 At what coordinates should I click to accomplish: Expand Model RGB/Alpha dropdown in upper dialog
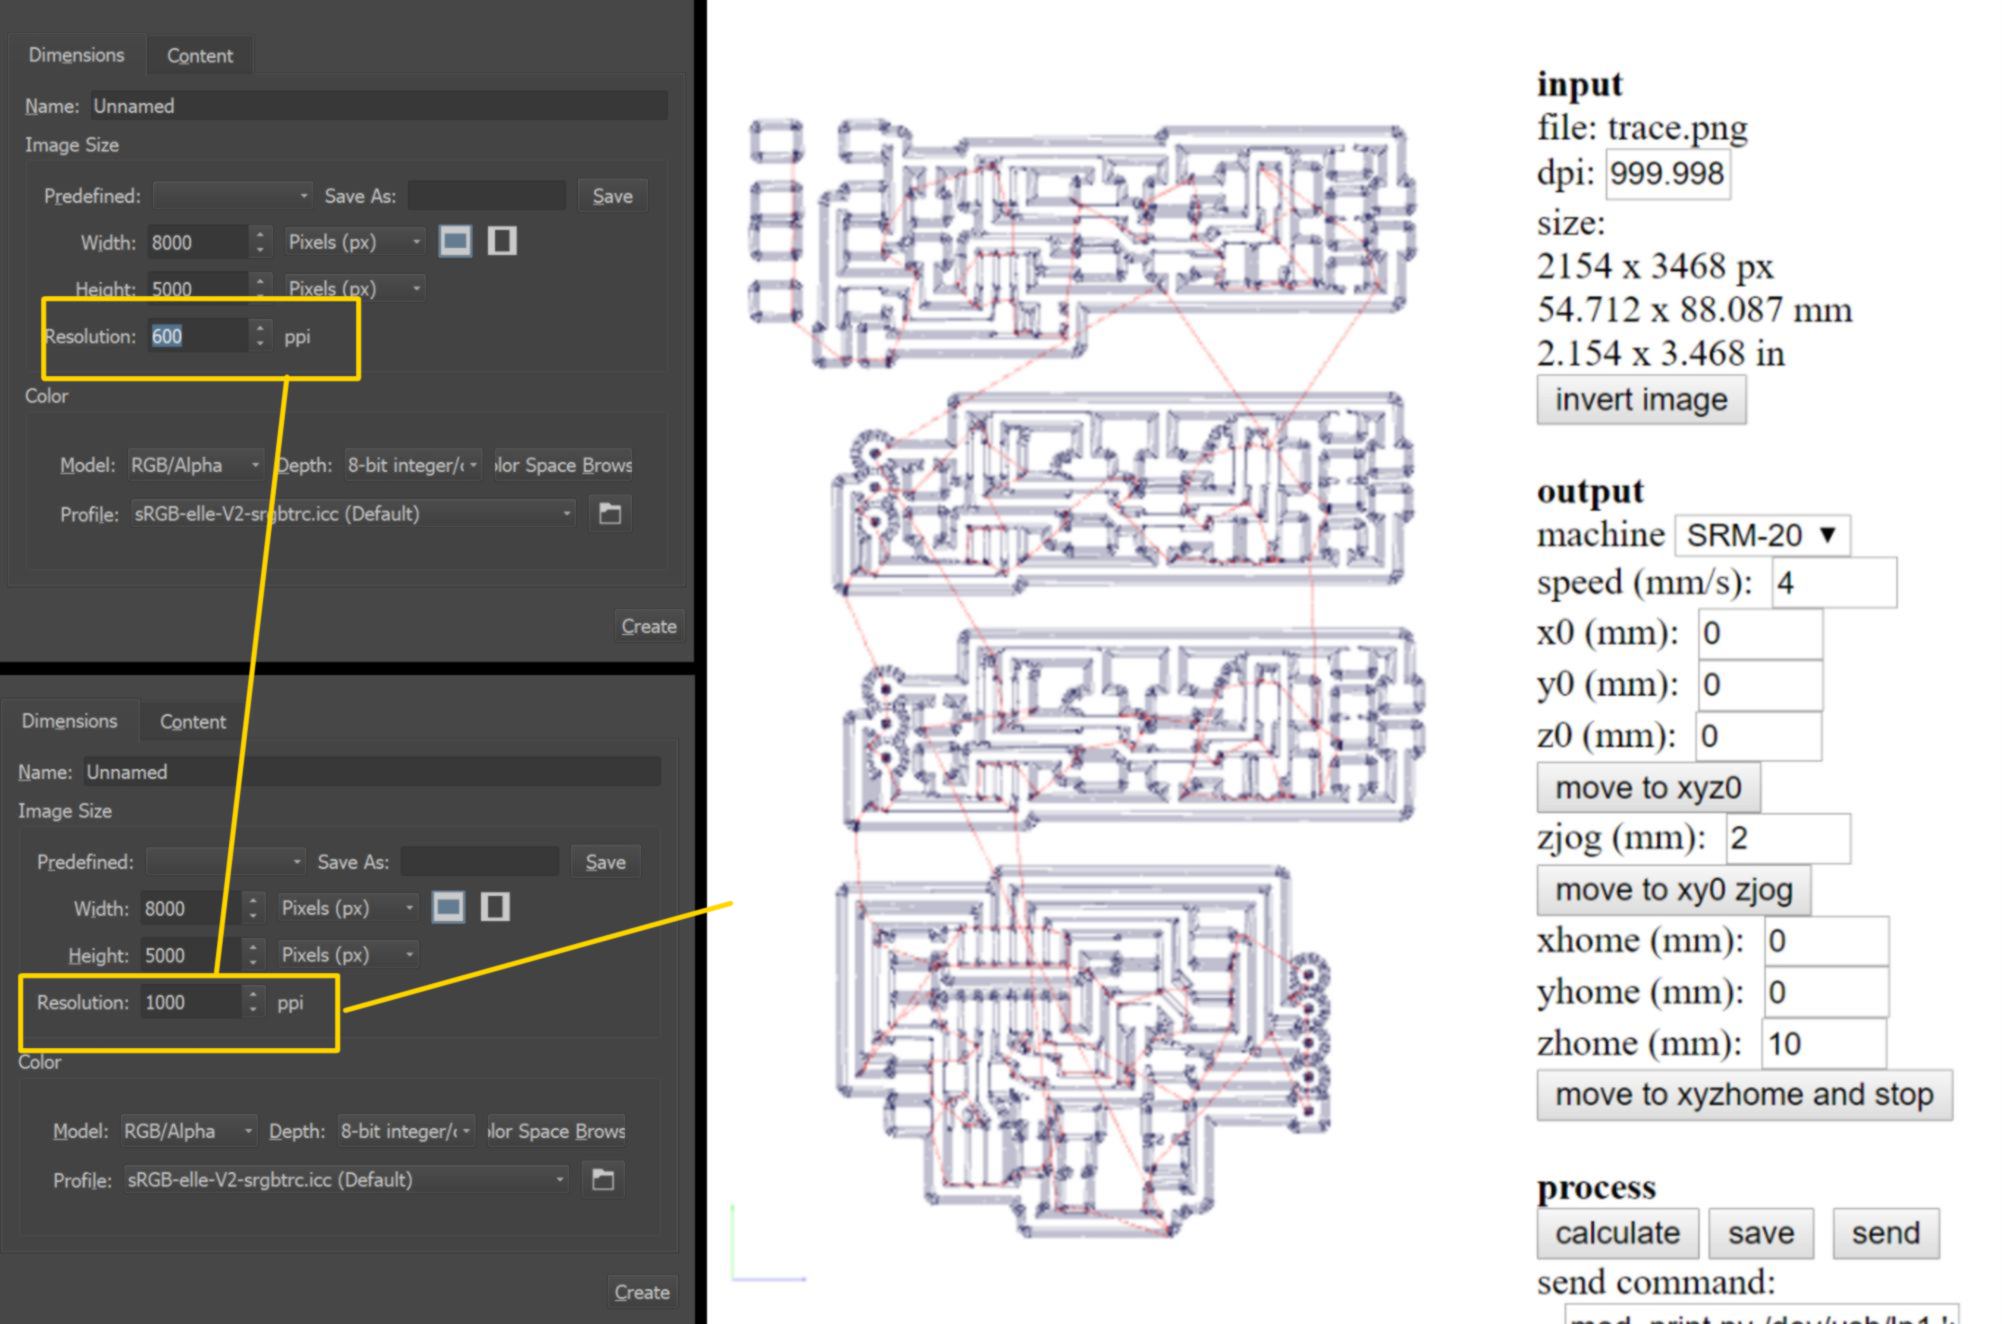pos(196,465)
